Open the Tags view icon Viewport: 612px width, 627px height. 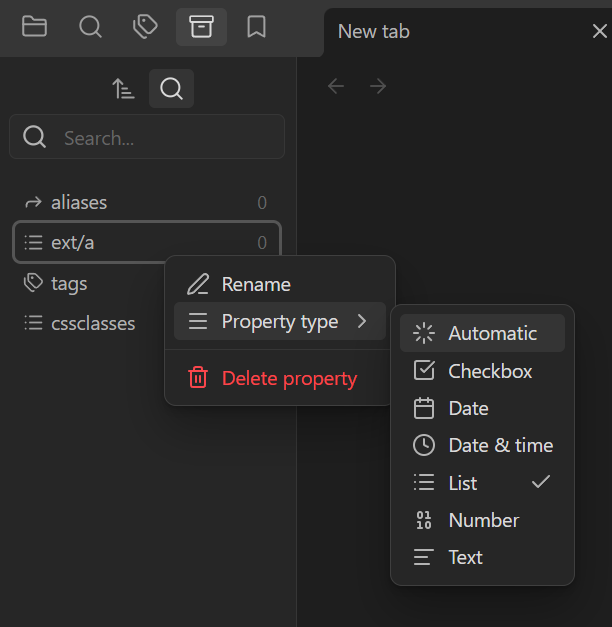tap(146, 27)
